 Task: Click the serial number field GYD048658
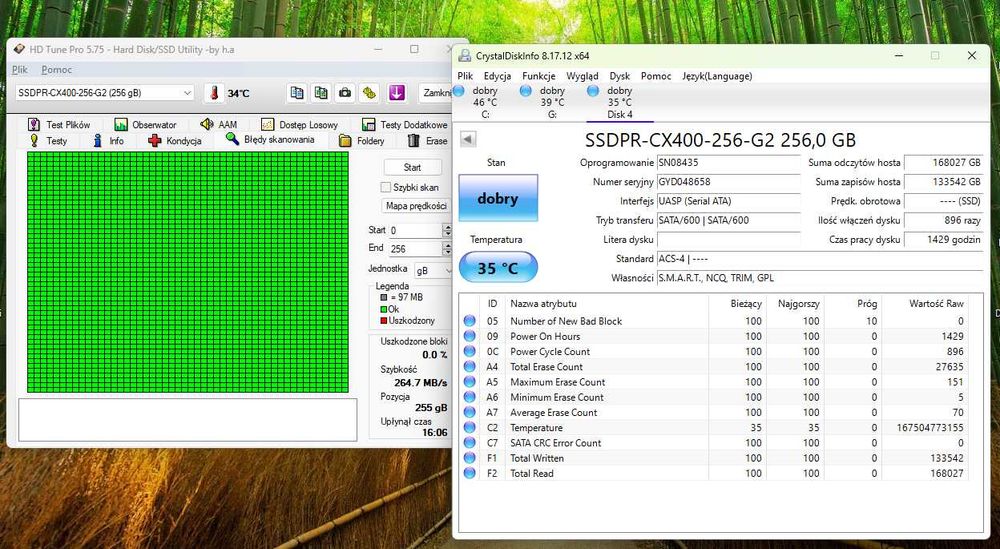coord(728,182)
